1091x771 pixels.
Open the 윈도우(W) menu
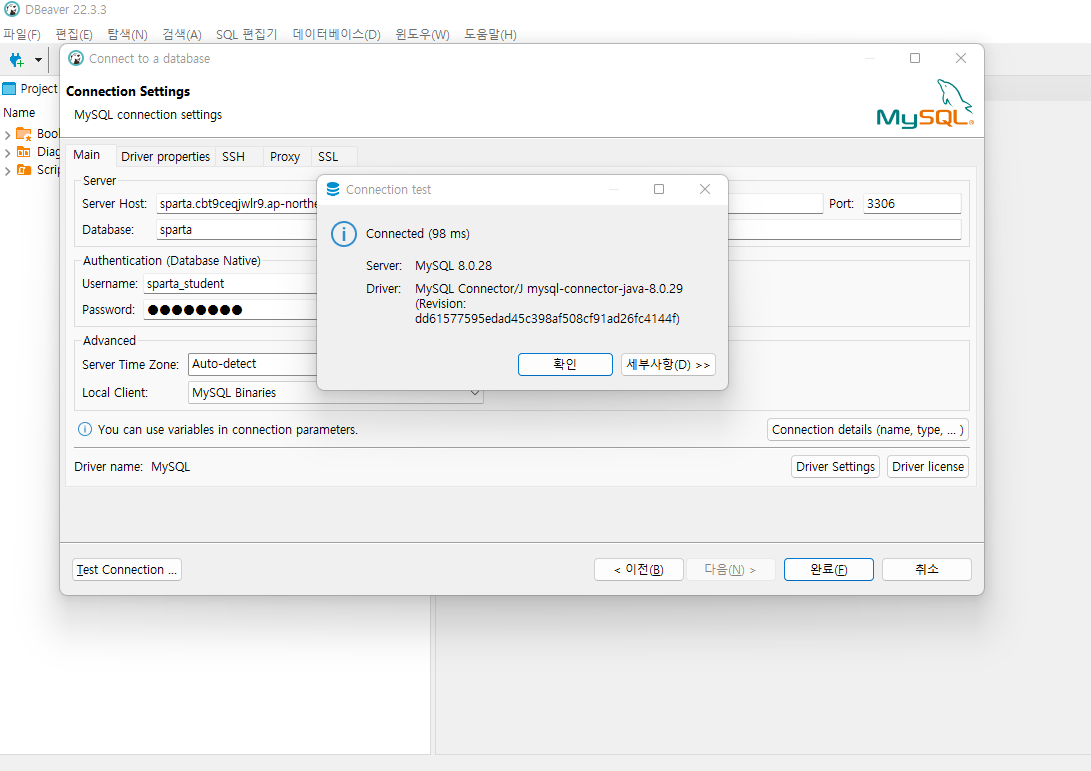[422, 35]
